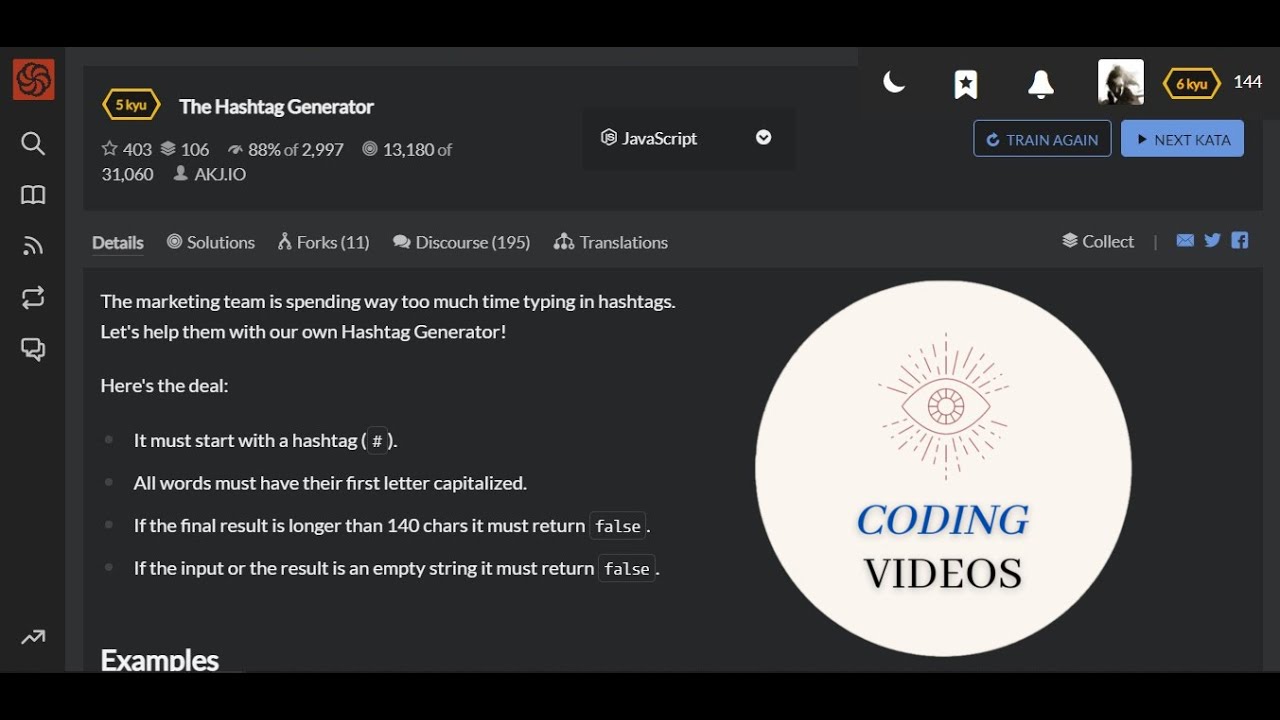Open the discussions chat icon in sidebar
The image size is (1280, 720).
pos(33,349)
